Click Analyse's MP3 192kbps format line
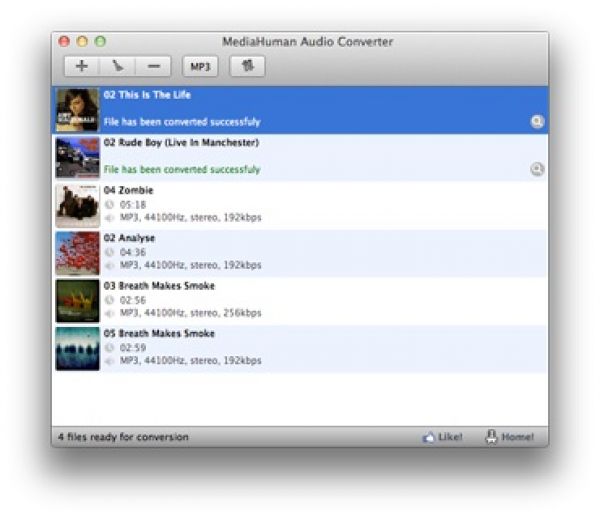The width and height of the screenshot is (600, 518). click(191, 265)
